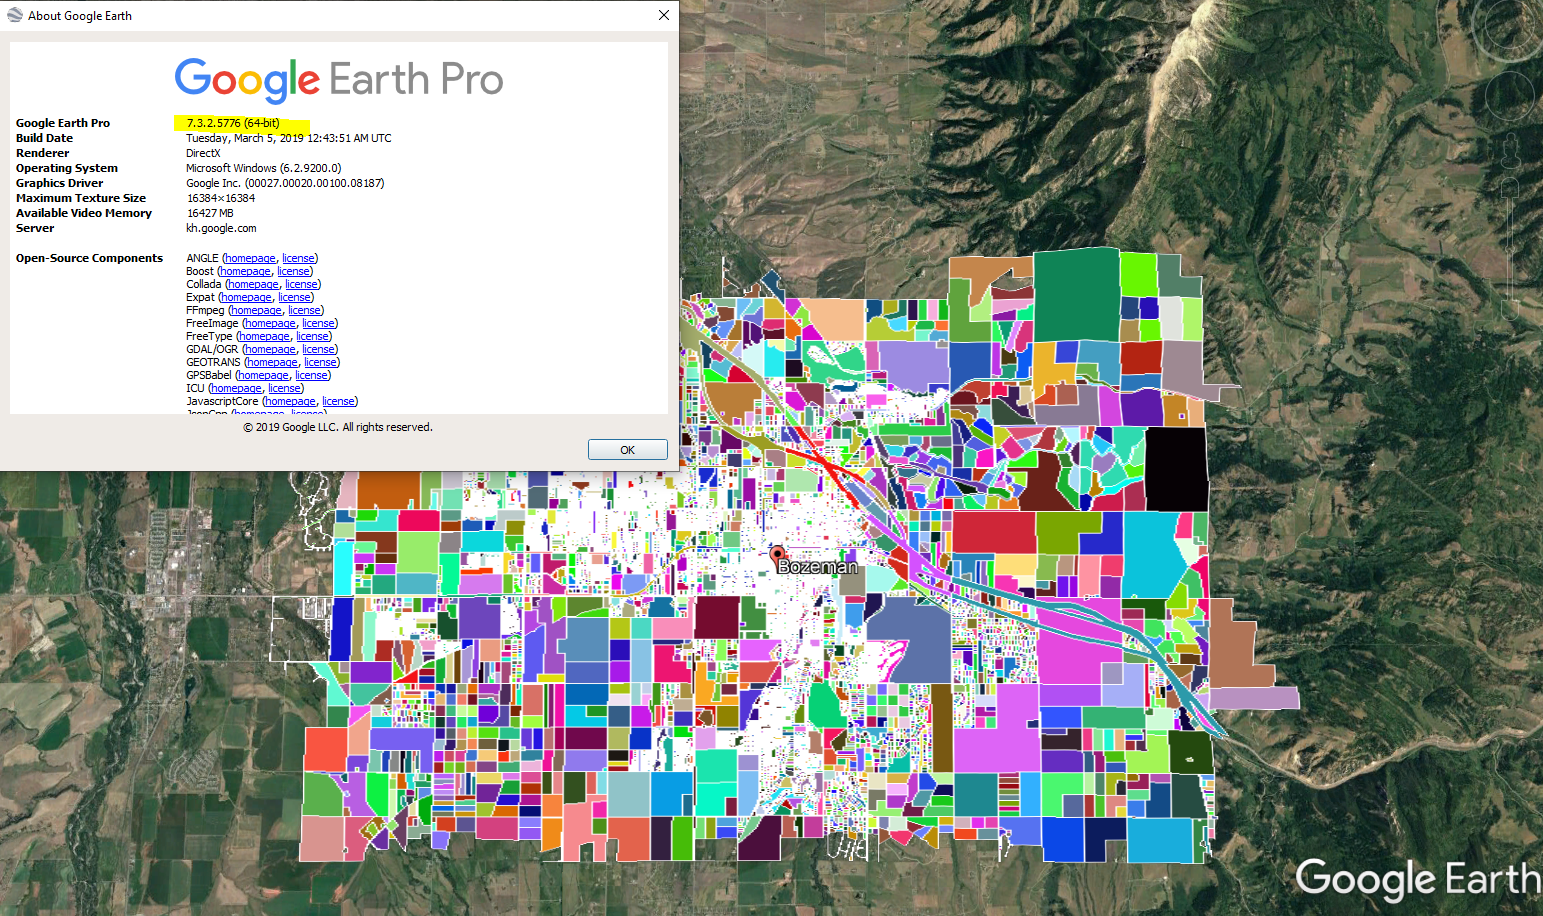
Task: Open the FreeType license link
Action: pos(312,336)
